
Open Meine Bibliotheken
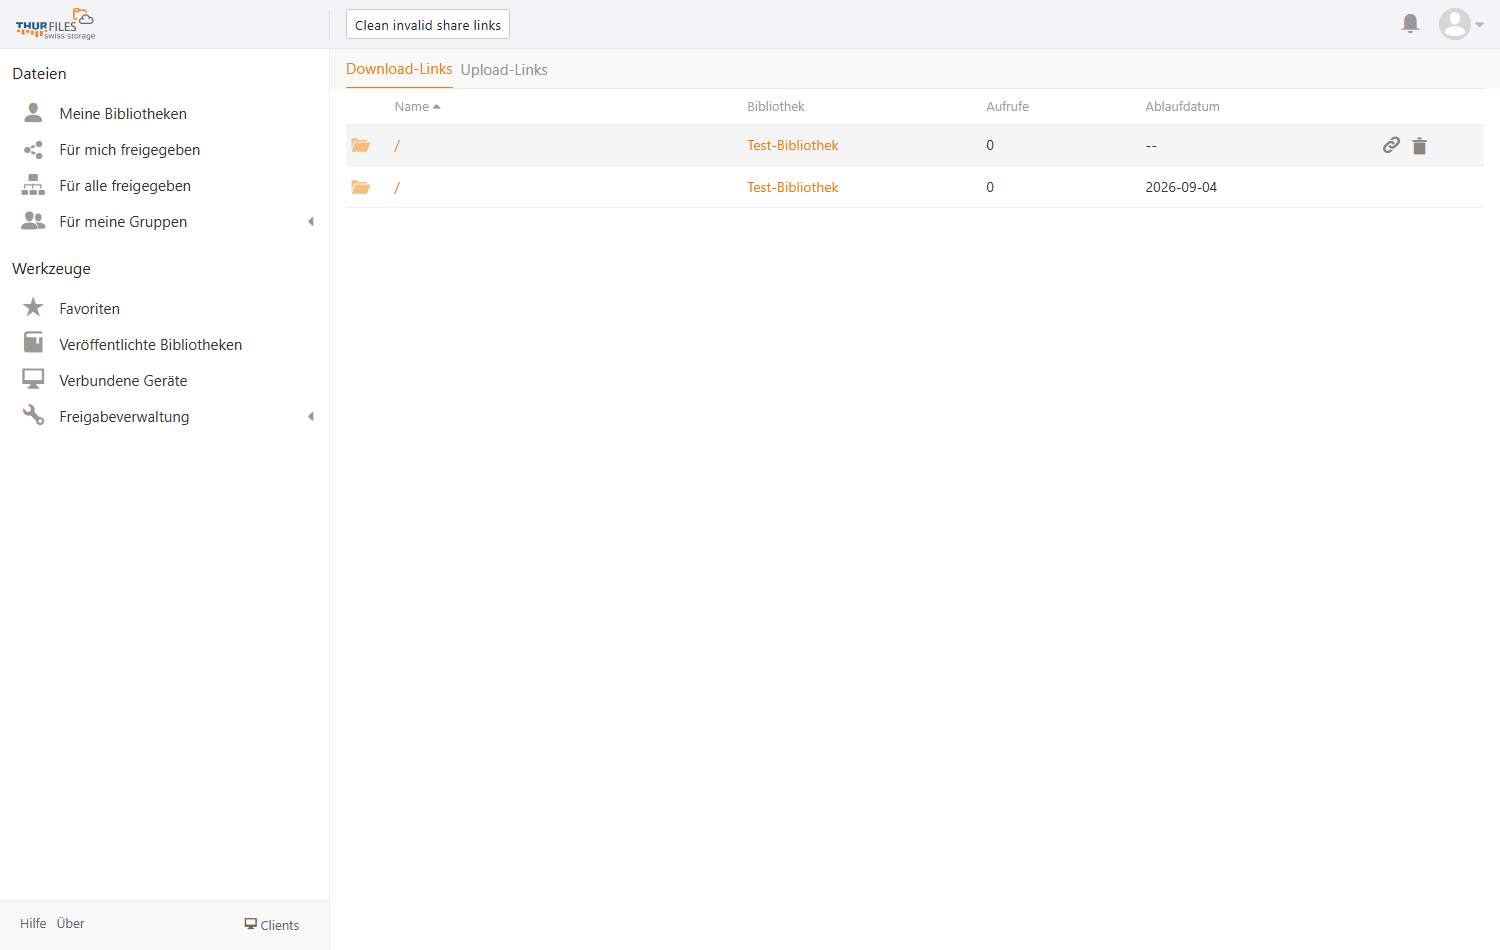[x=123, y=114]
